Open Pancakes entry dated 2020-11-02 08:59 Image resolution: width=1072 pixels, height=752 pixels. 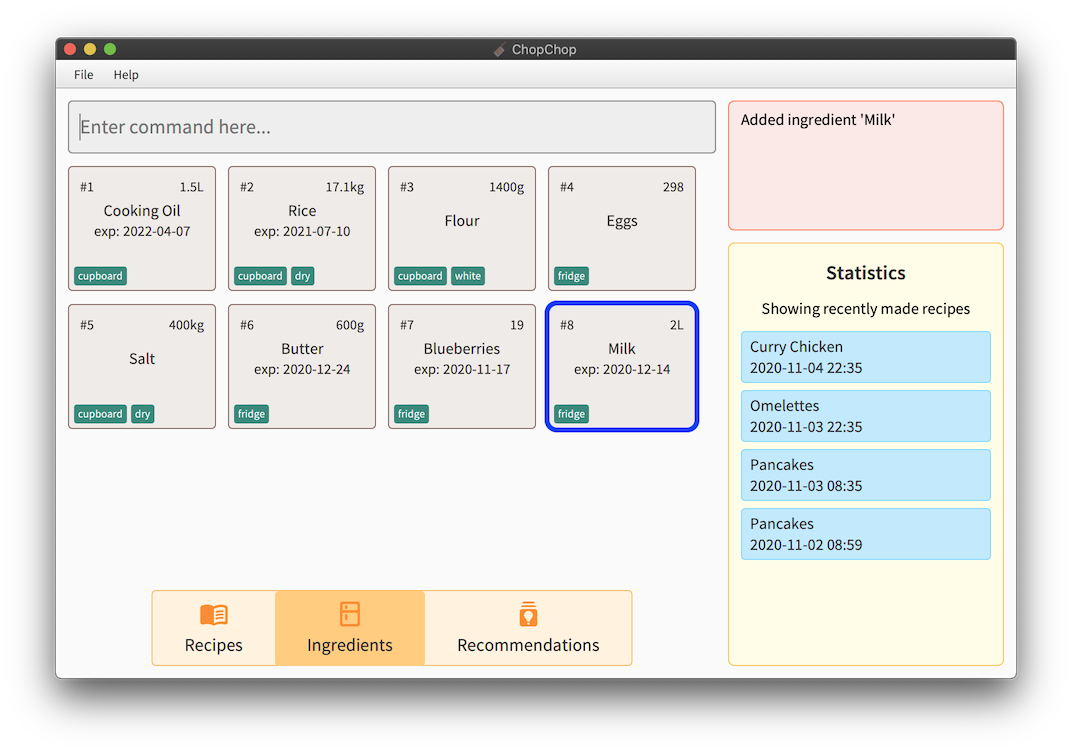pos(866,534)
